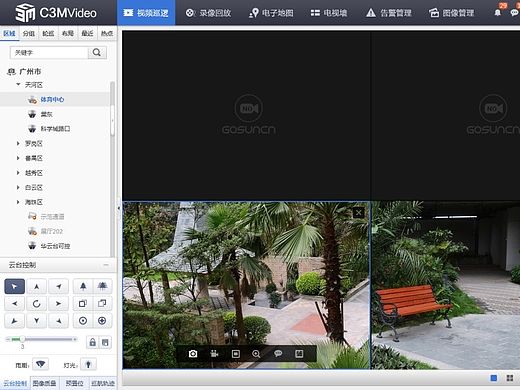Toggle the camera wiper button
520x390 pixels.
(x=41, y=364)
